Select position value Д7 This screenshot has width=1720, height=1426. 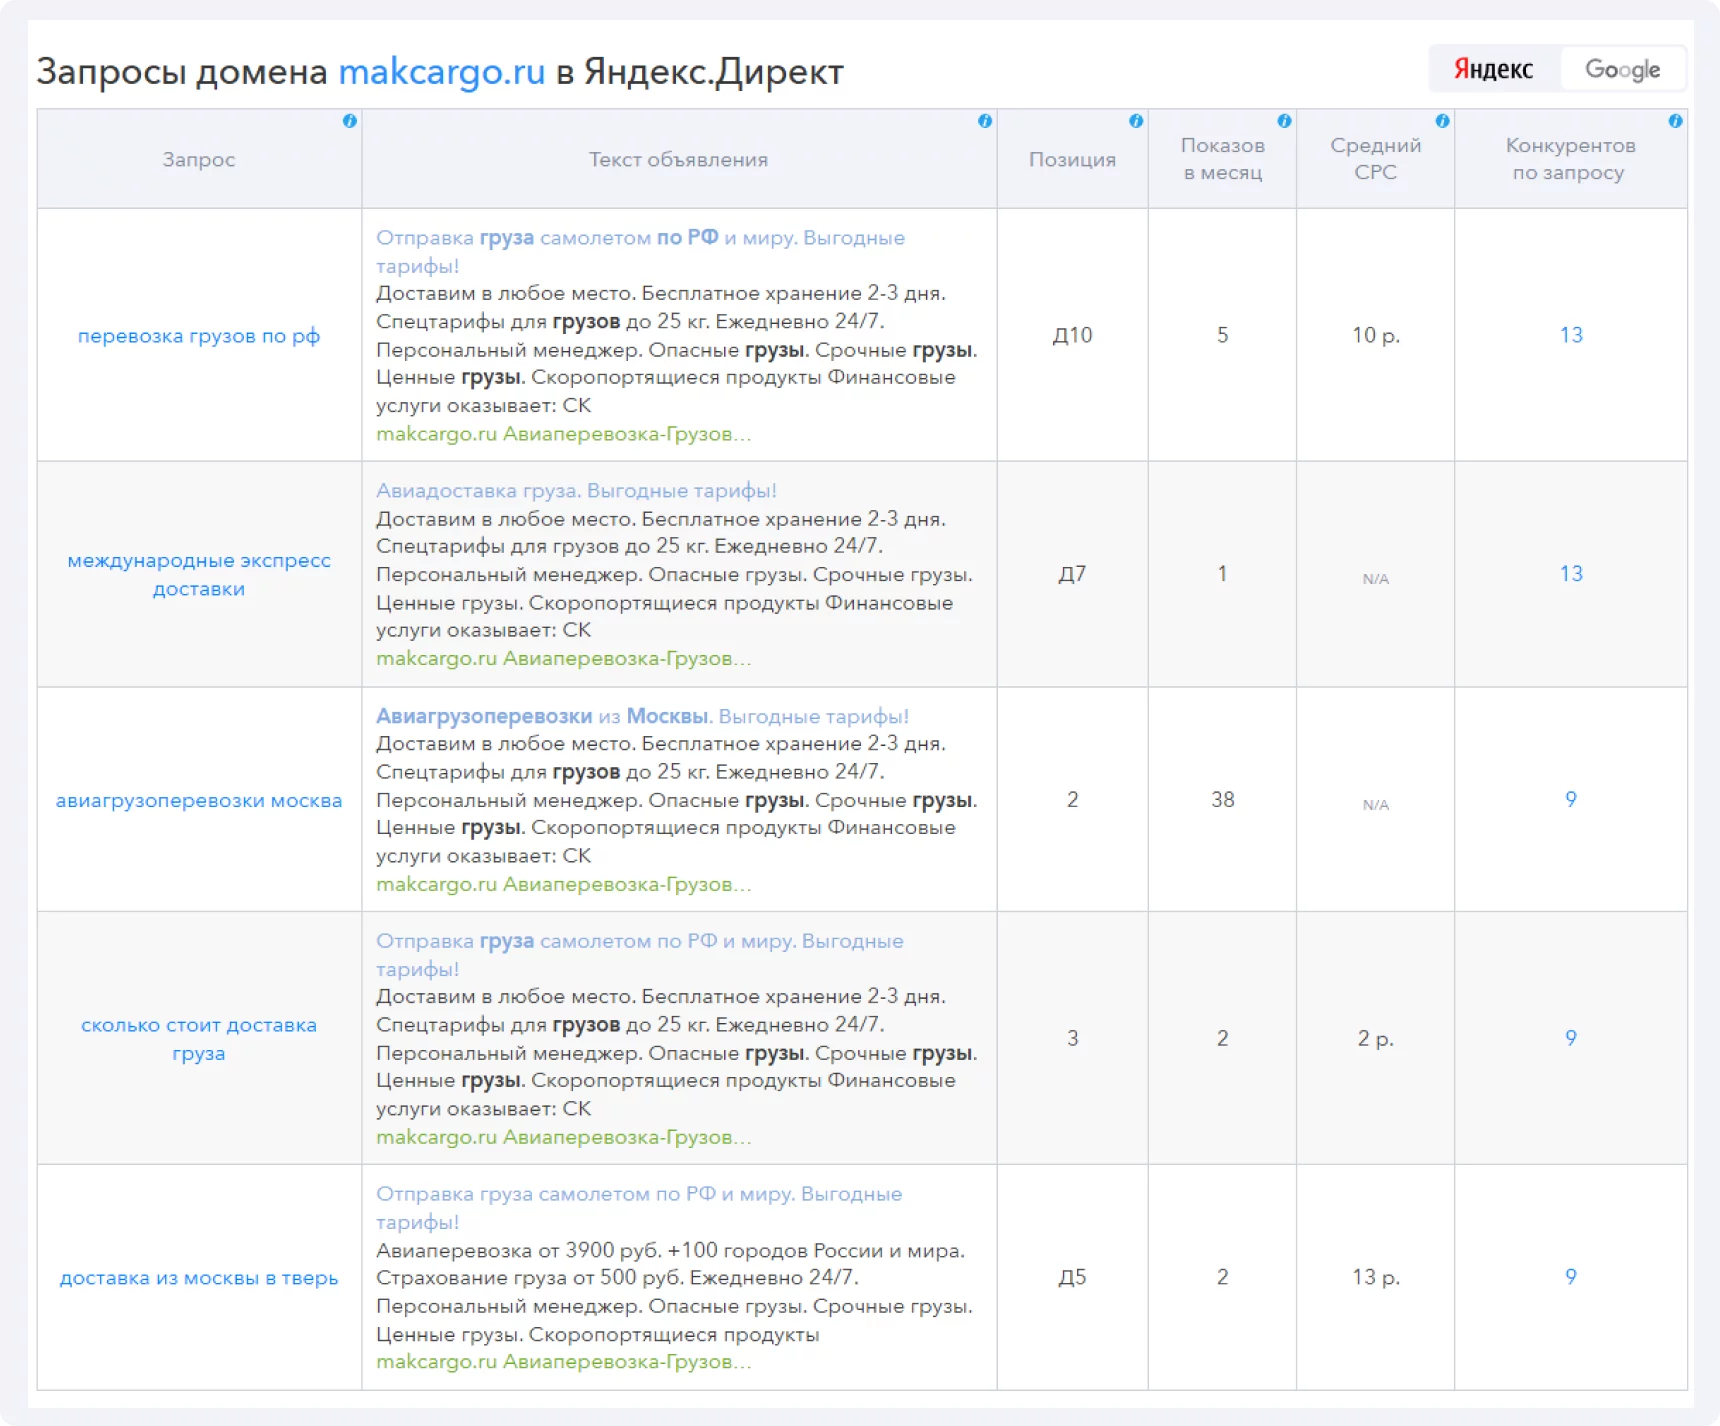tap(1072, 574)
